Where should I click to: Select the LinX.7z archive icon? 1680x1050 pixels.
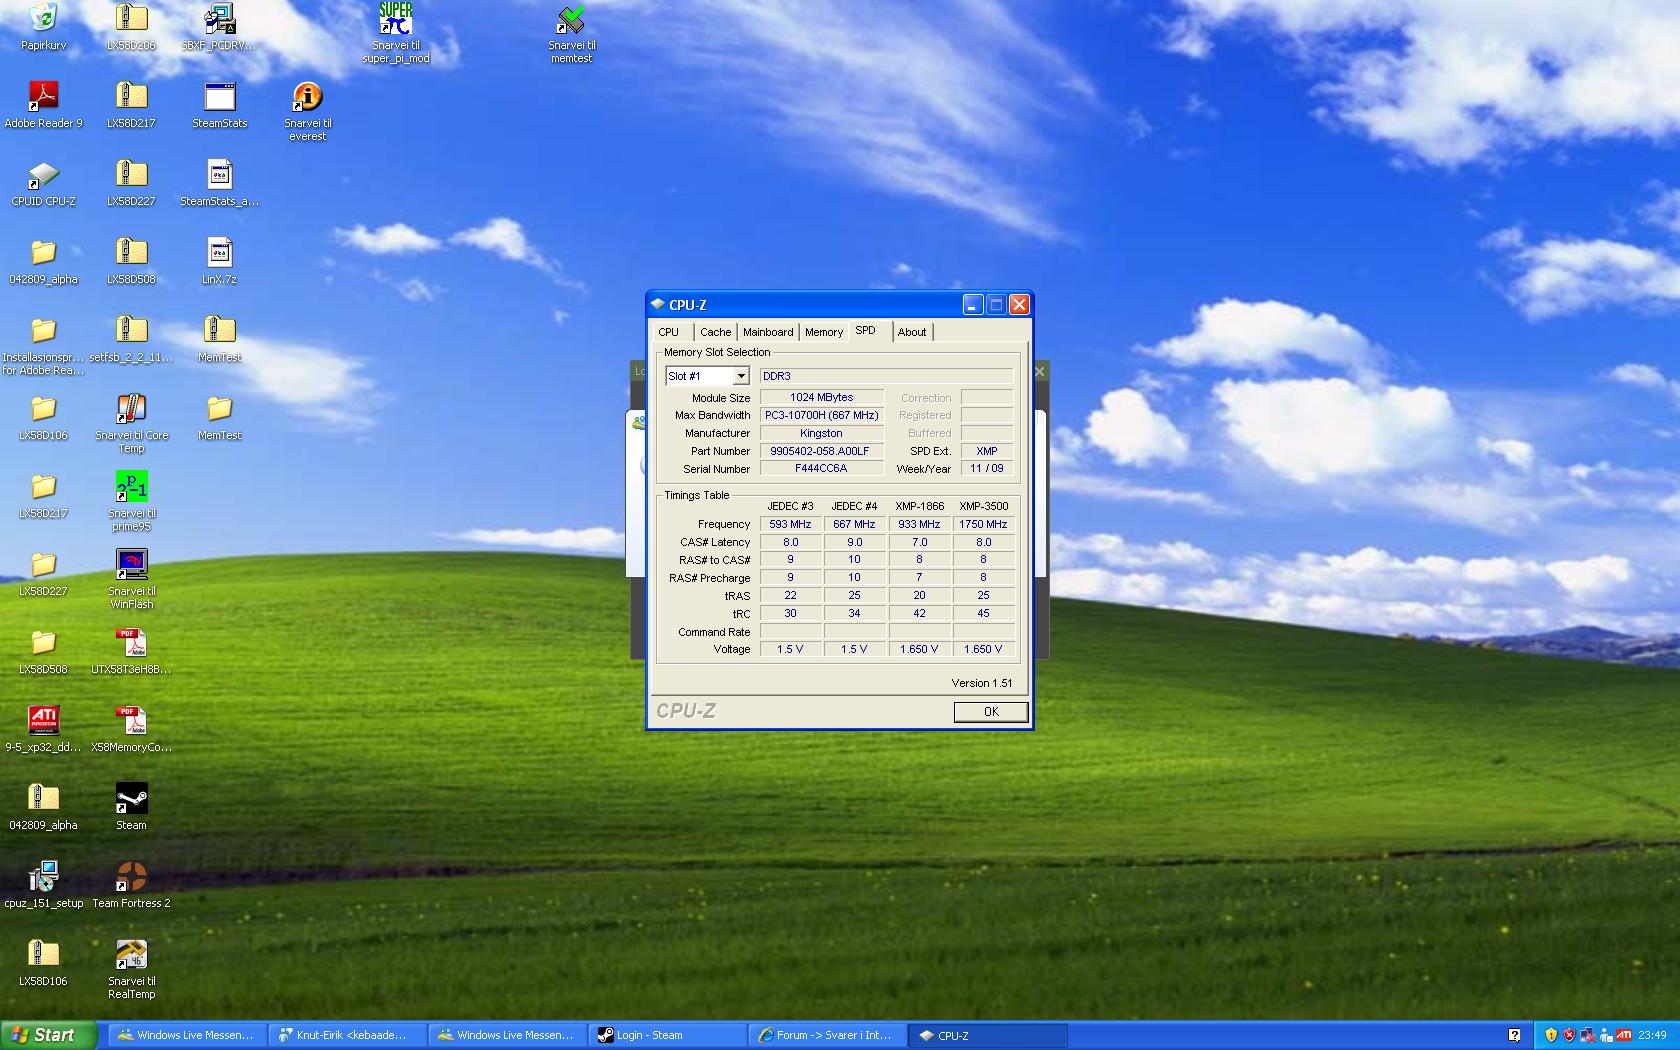(219, 260)
